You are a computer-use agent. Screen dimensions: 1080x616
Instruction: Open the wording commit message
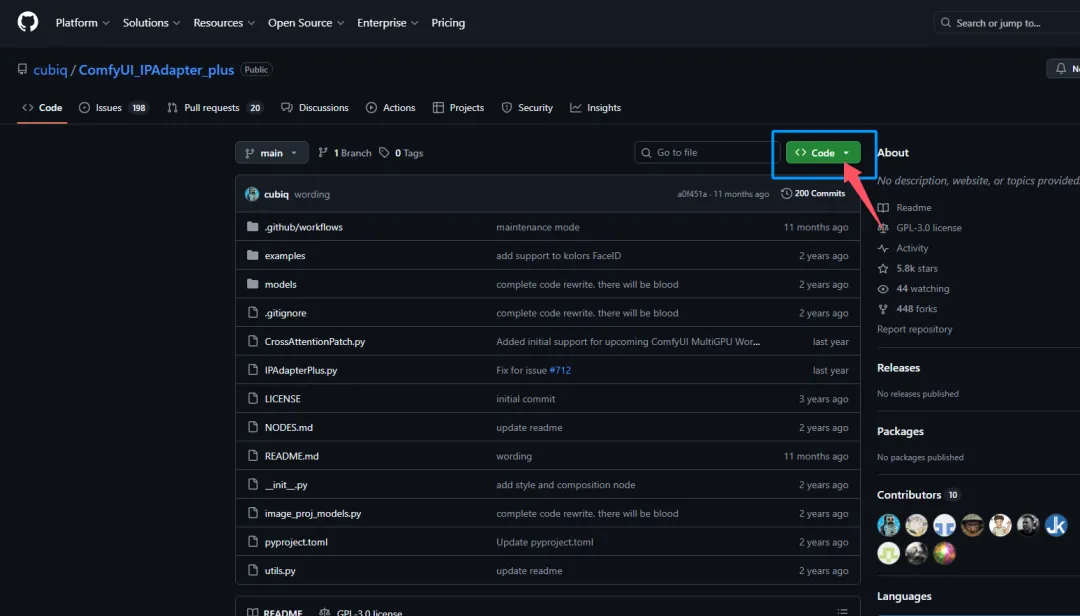(312, 194)
